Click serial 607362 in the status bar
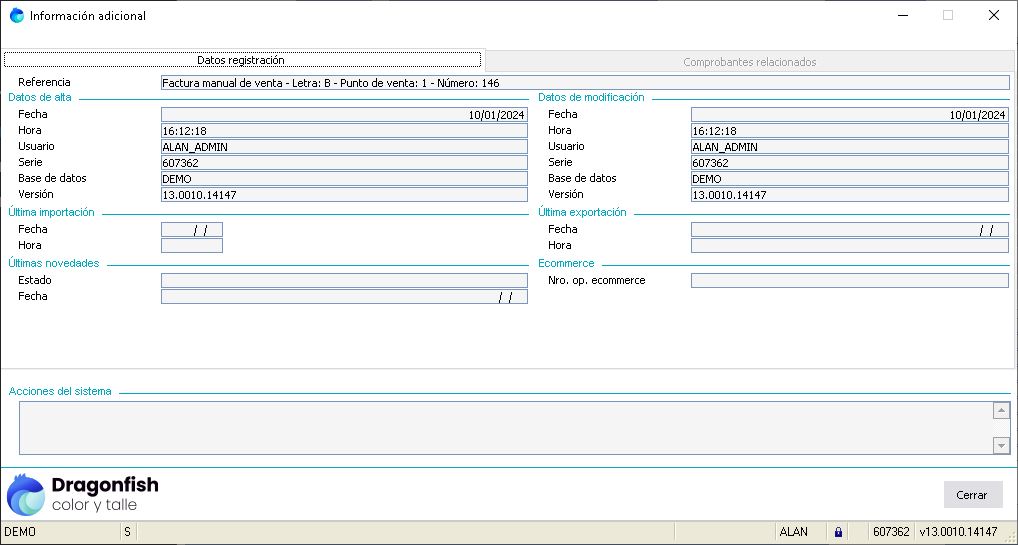Image resolution: width=1018 pixels, height=545 pixels. tap(891, 532)
